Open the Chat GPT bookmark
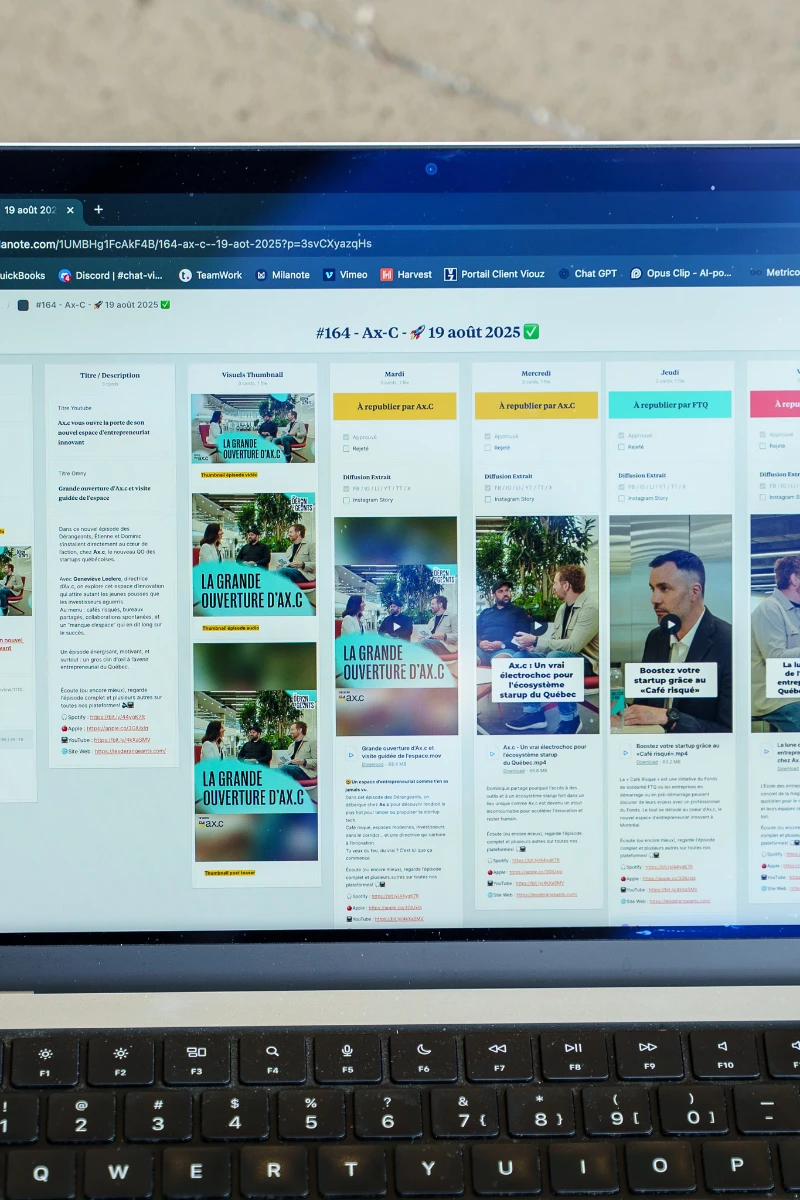The width and height of the screenshot is (800, 1200). click(587, 273)
